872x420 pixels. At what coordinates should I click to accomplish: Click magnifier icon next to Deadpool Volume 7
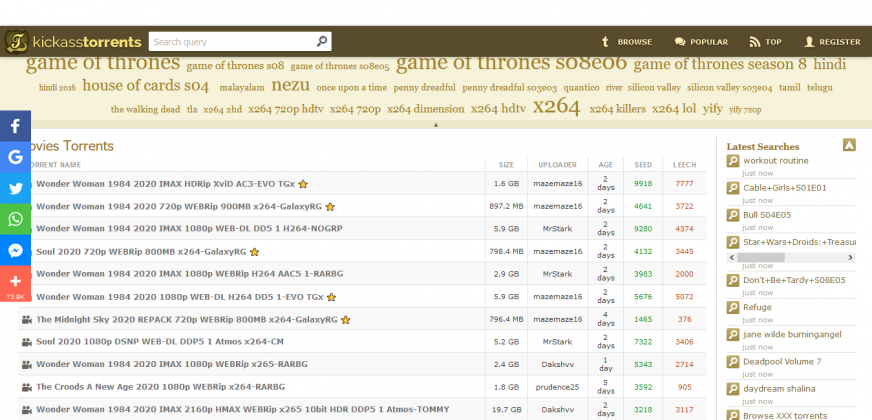pyautogui.click(x=733, y=362)
